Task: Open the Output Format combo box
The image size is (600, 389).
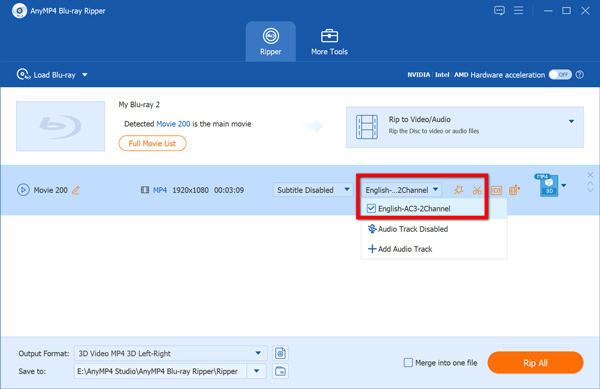Action: point(170,353)
